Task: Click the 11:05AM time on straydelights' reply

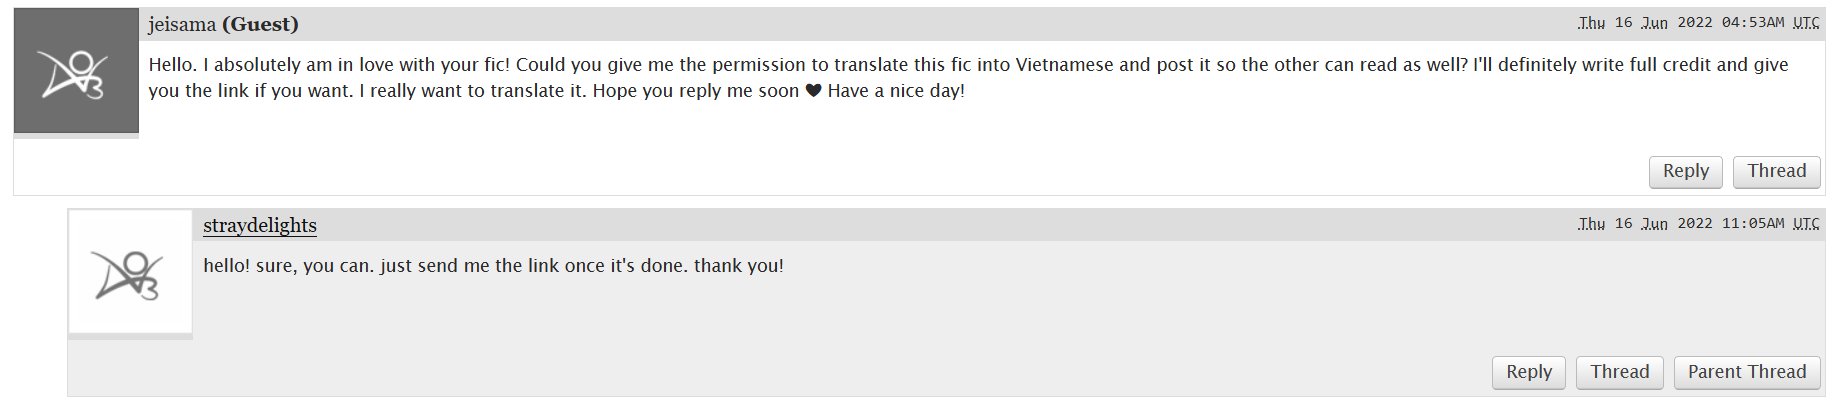Action: pyautogui.click(x=1752, y=224)
